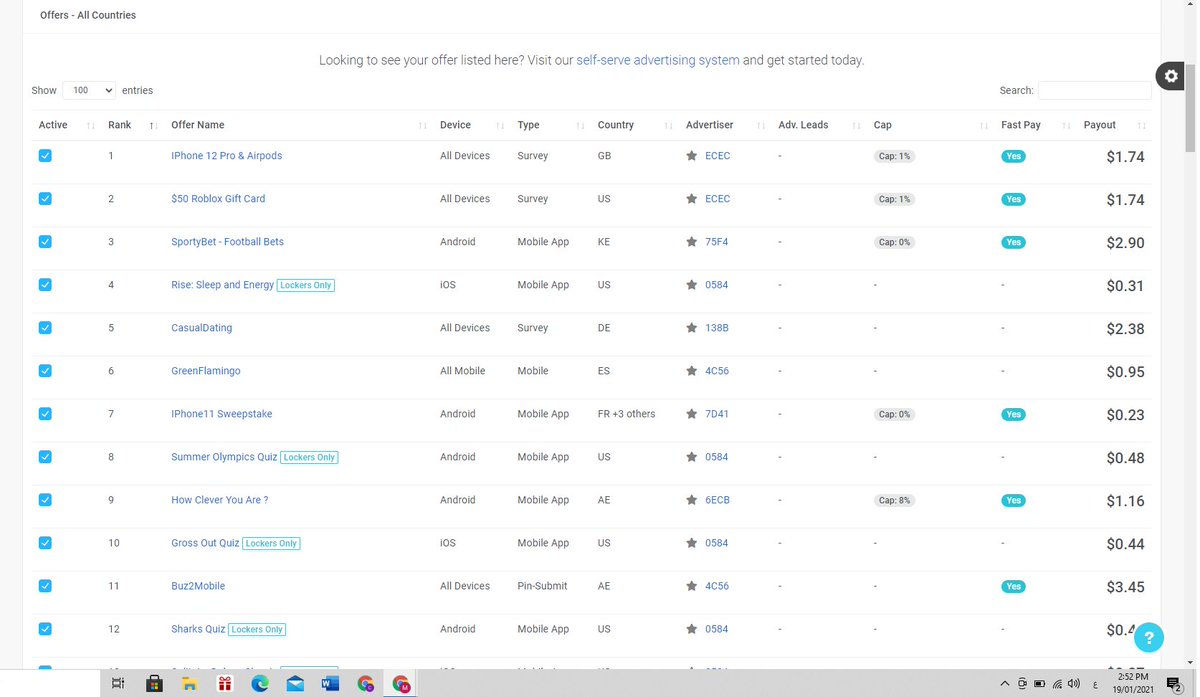Click the star icon in Buz2Mobile row
The width and height of the screenshot is (1200, 697).
click(x=692, y=586)
